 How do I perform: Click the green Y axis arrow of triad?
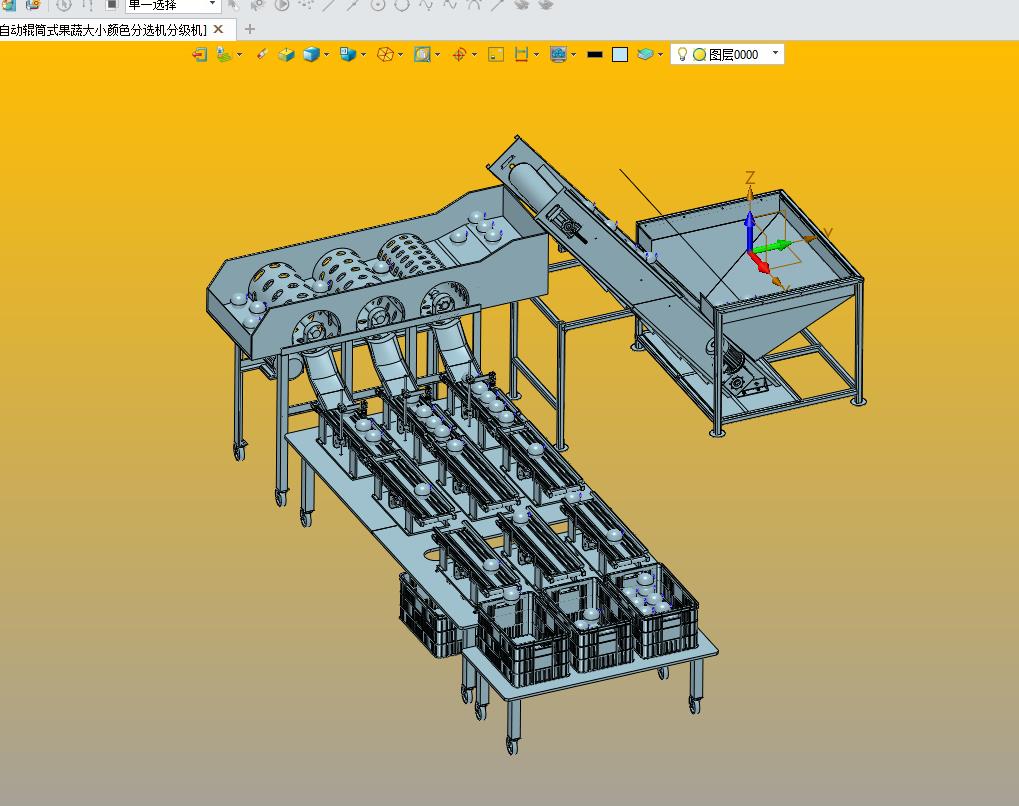pyautogui.click(x=773, y=246)
